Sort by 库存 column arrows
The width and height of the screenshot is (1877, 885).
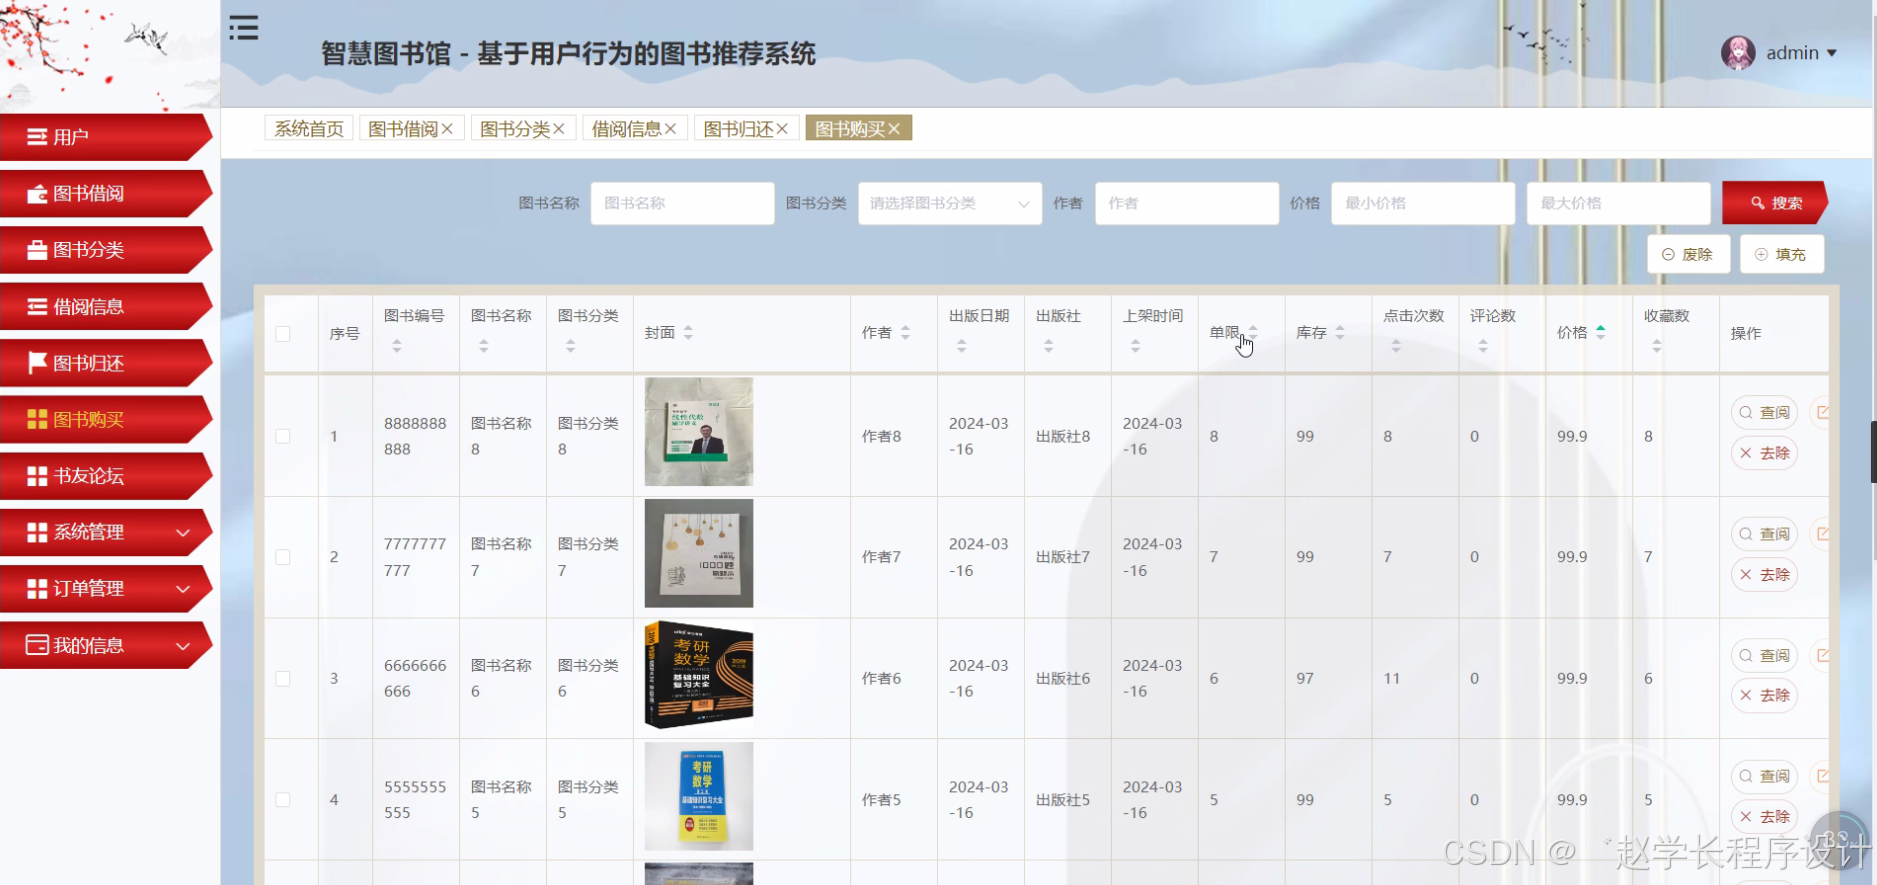[1340, 332]
